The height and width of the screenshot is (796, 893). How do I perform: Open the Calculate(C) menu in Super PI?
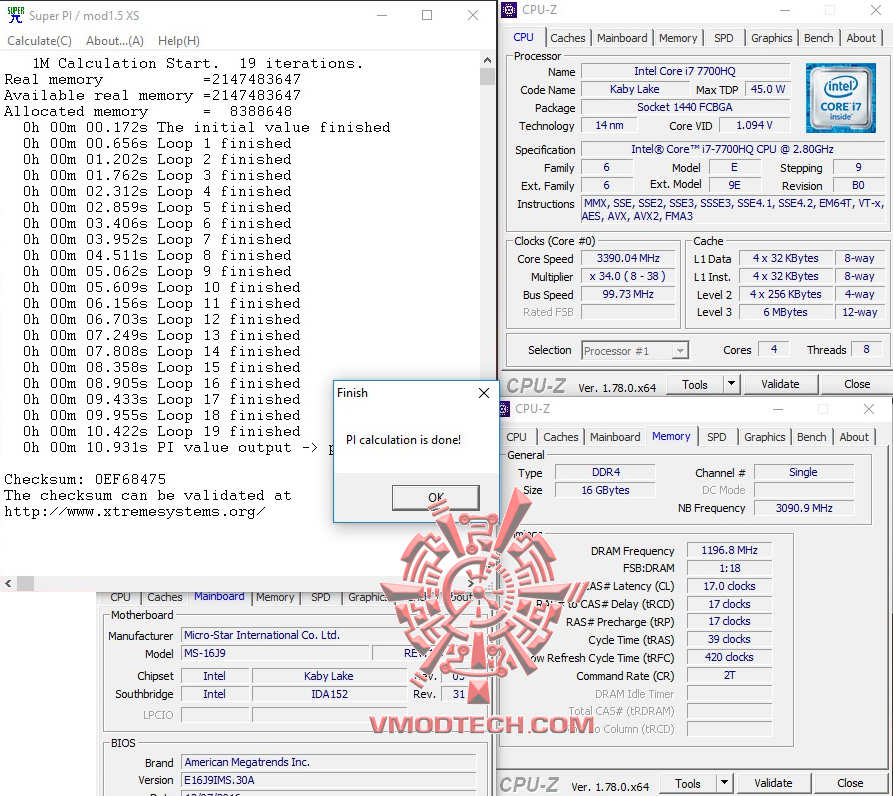39,41
